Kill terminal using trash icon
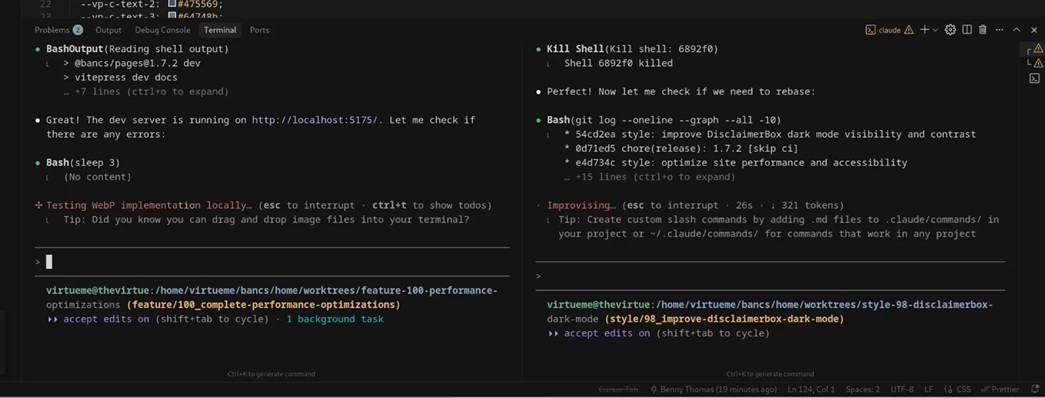Viewport: 1045px width, 398px height. (982, 30)
